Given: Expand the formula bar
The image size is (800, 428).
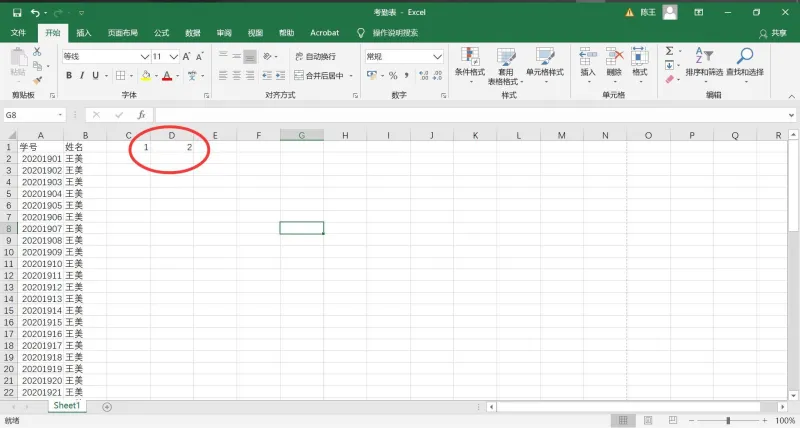Looking at the screenshot, I should click(x=791, y=115).
